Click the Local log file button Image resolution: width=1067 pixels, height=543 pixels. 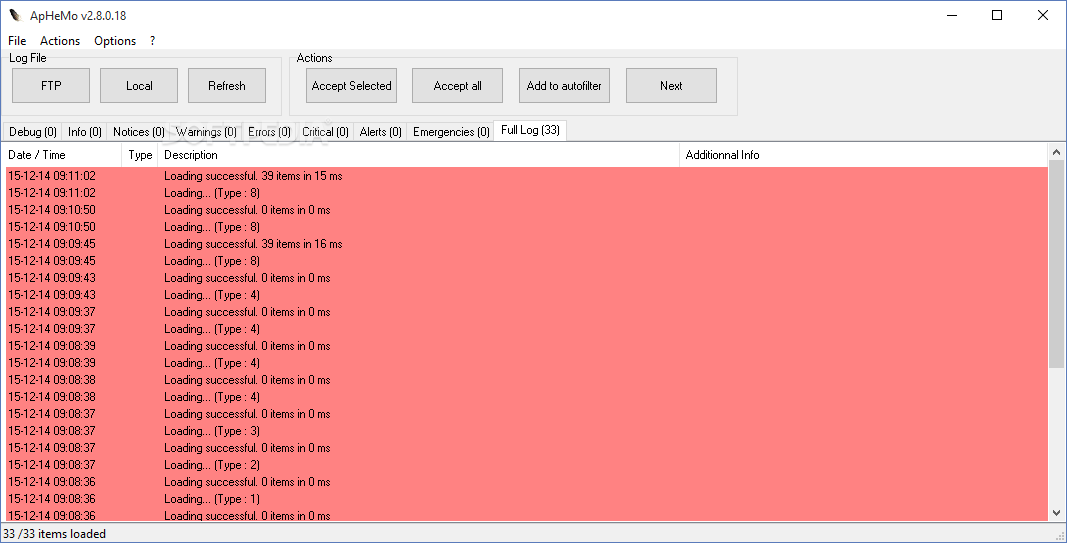(x=139, y=86)
